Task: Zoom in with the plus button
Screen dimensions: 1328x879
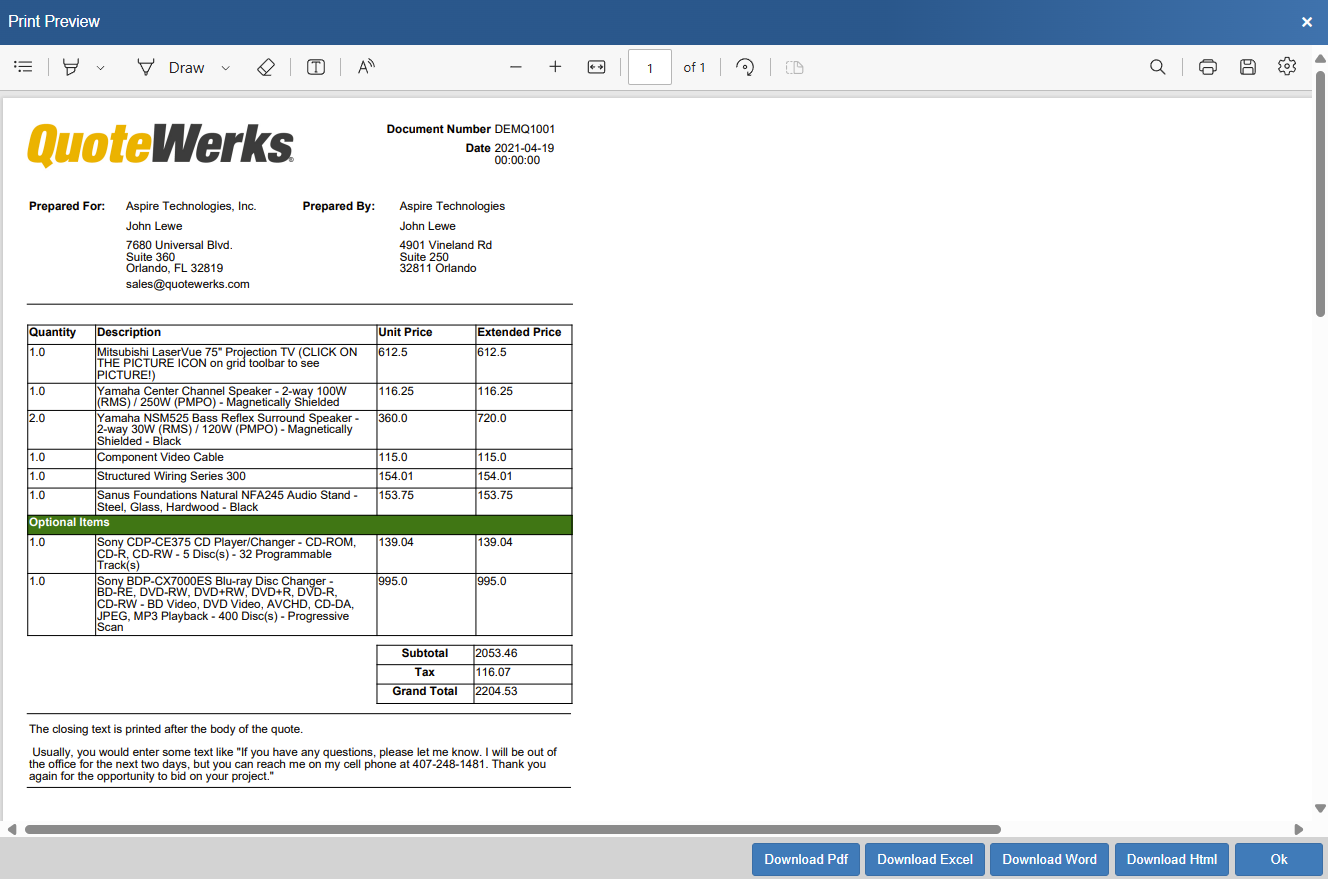Action: [556, 67]
